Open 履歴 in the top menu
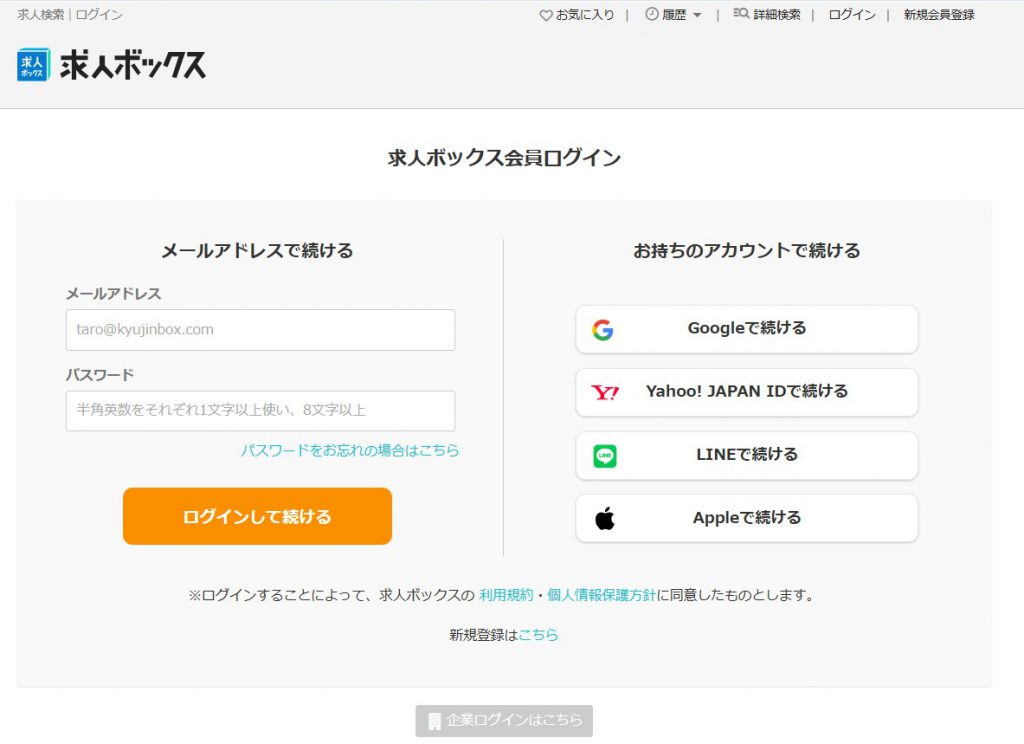Screen dimensions: 1024x744 coord(675,15)
